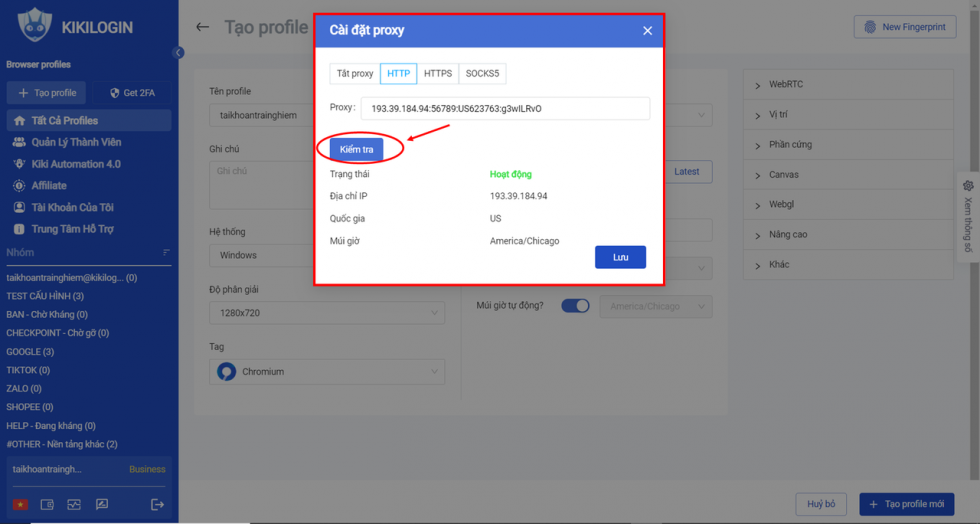Select group TEST CẤU HÌNH (3)

(x=45, y=296)
